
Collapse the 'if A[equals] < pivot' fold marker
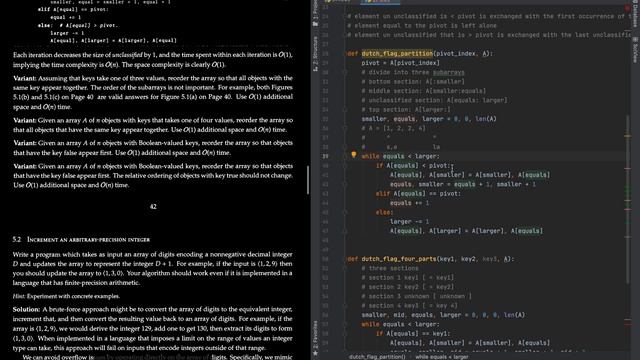pyautogui.click(x=345, y=165)
